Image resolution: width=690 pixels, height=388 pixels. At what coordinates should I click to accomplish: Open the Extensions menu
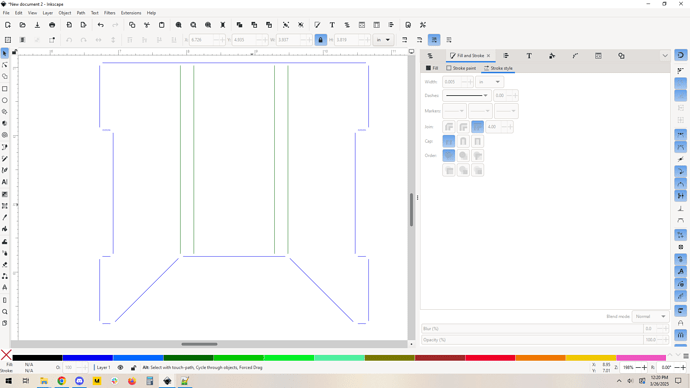(x=131, y=13)
